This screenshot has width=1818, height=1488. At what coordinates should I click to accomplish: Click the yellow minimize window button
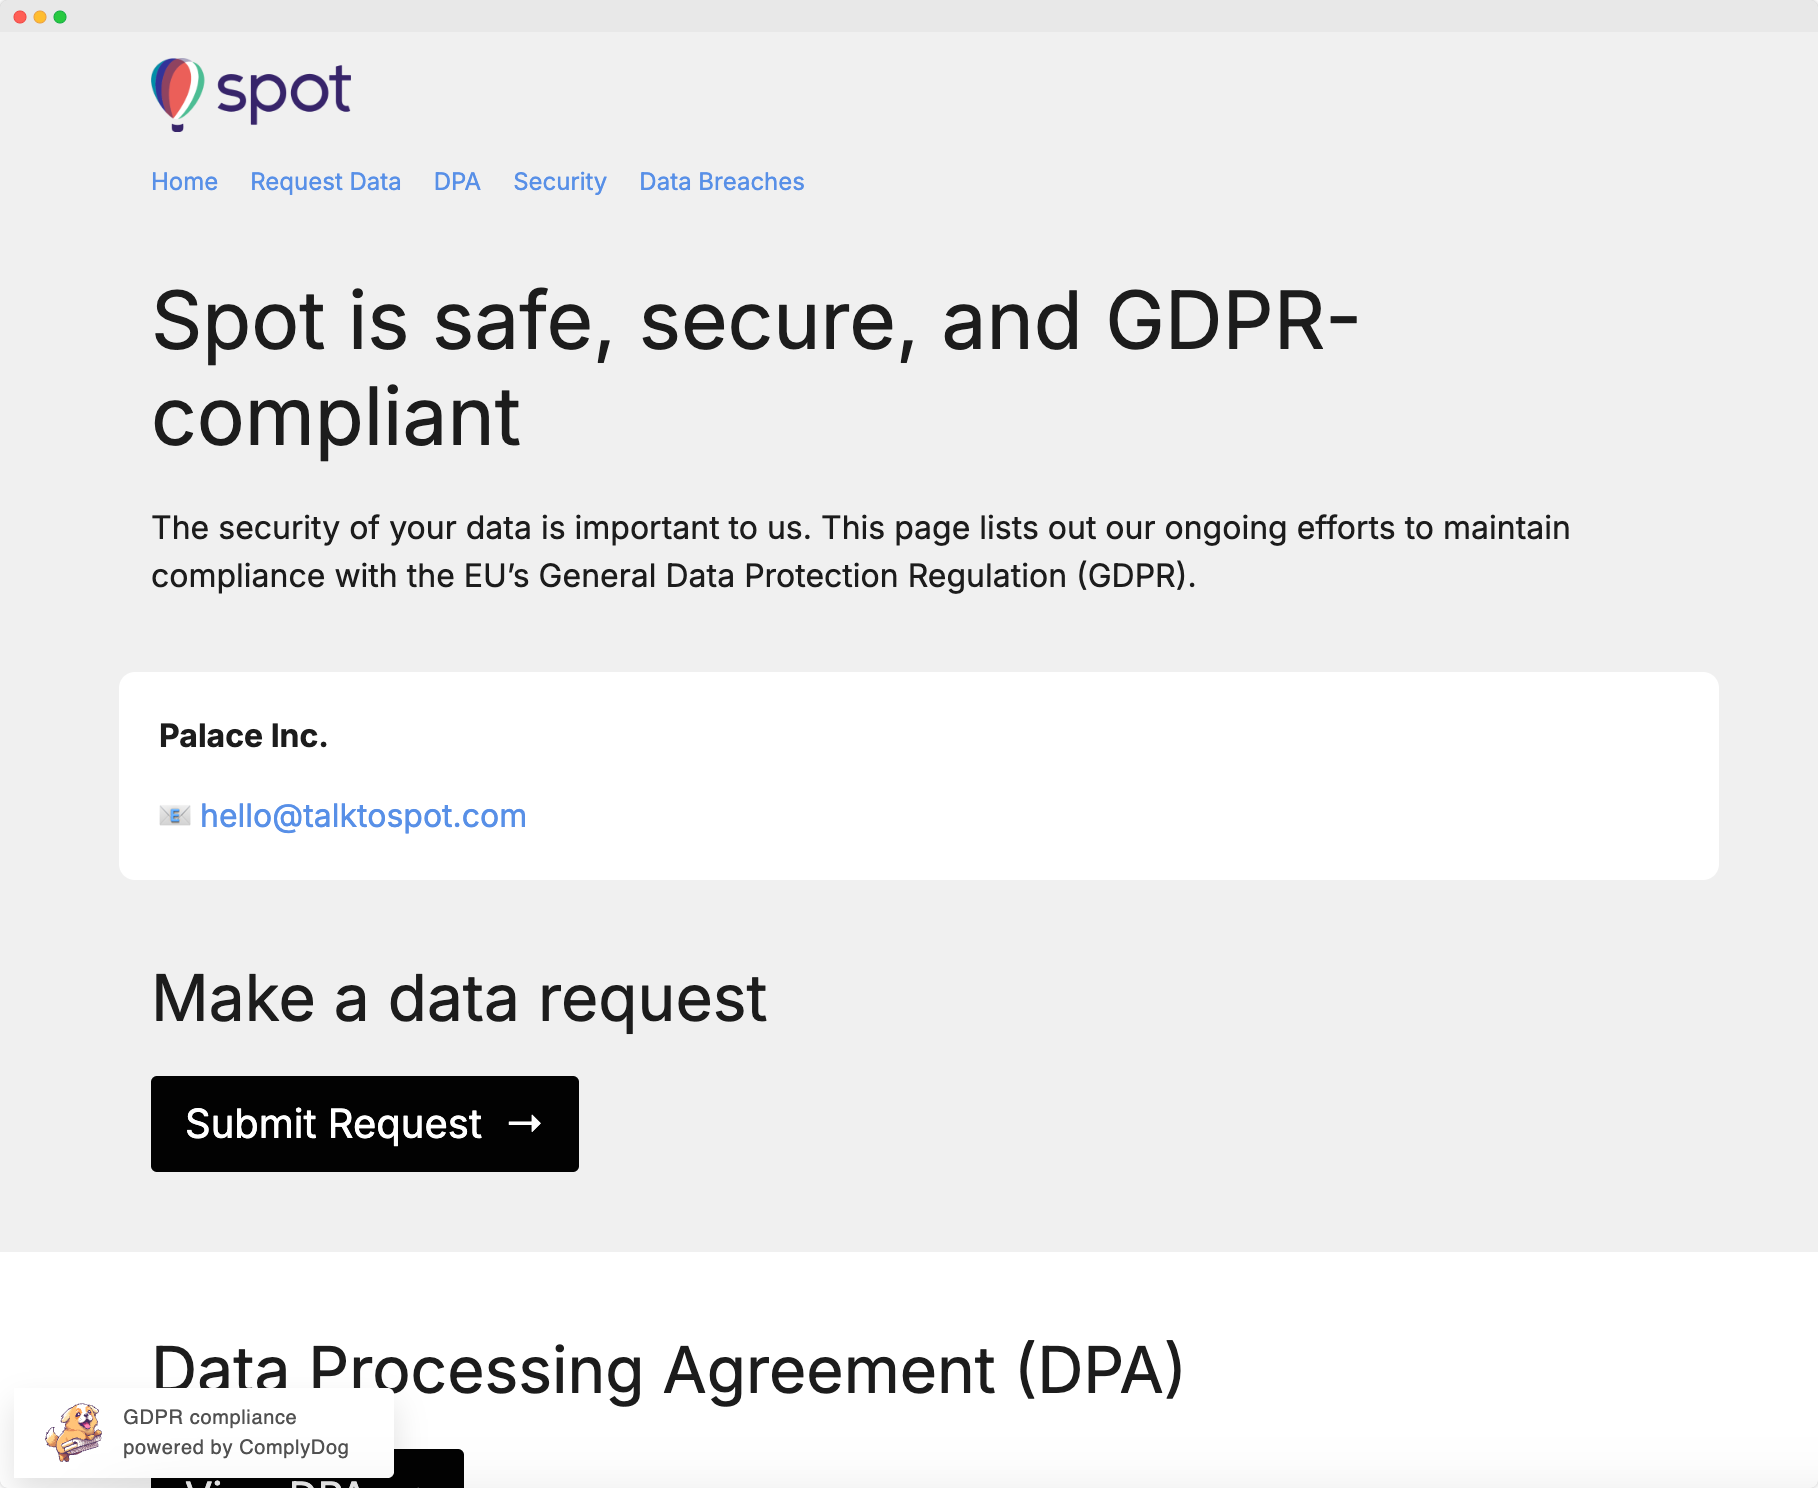40,17
